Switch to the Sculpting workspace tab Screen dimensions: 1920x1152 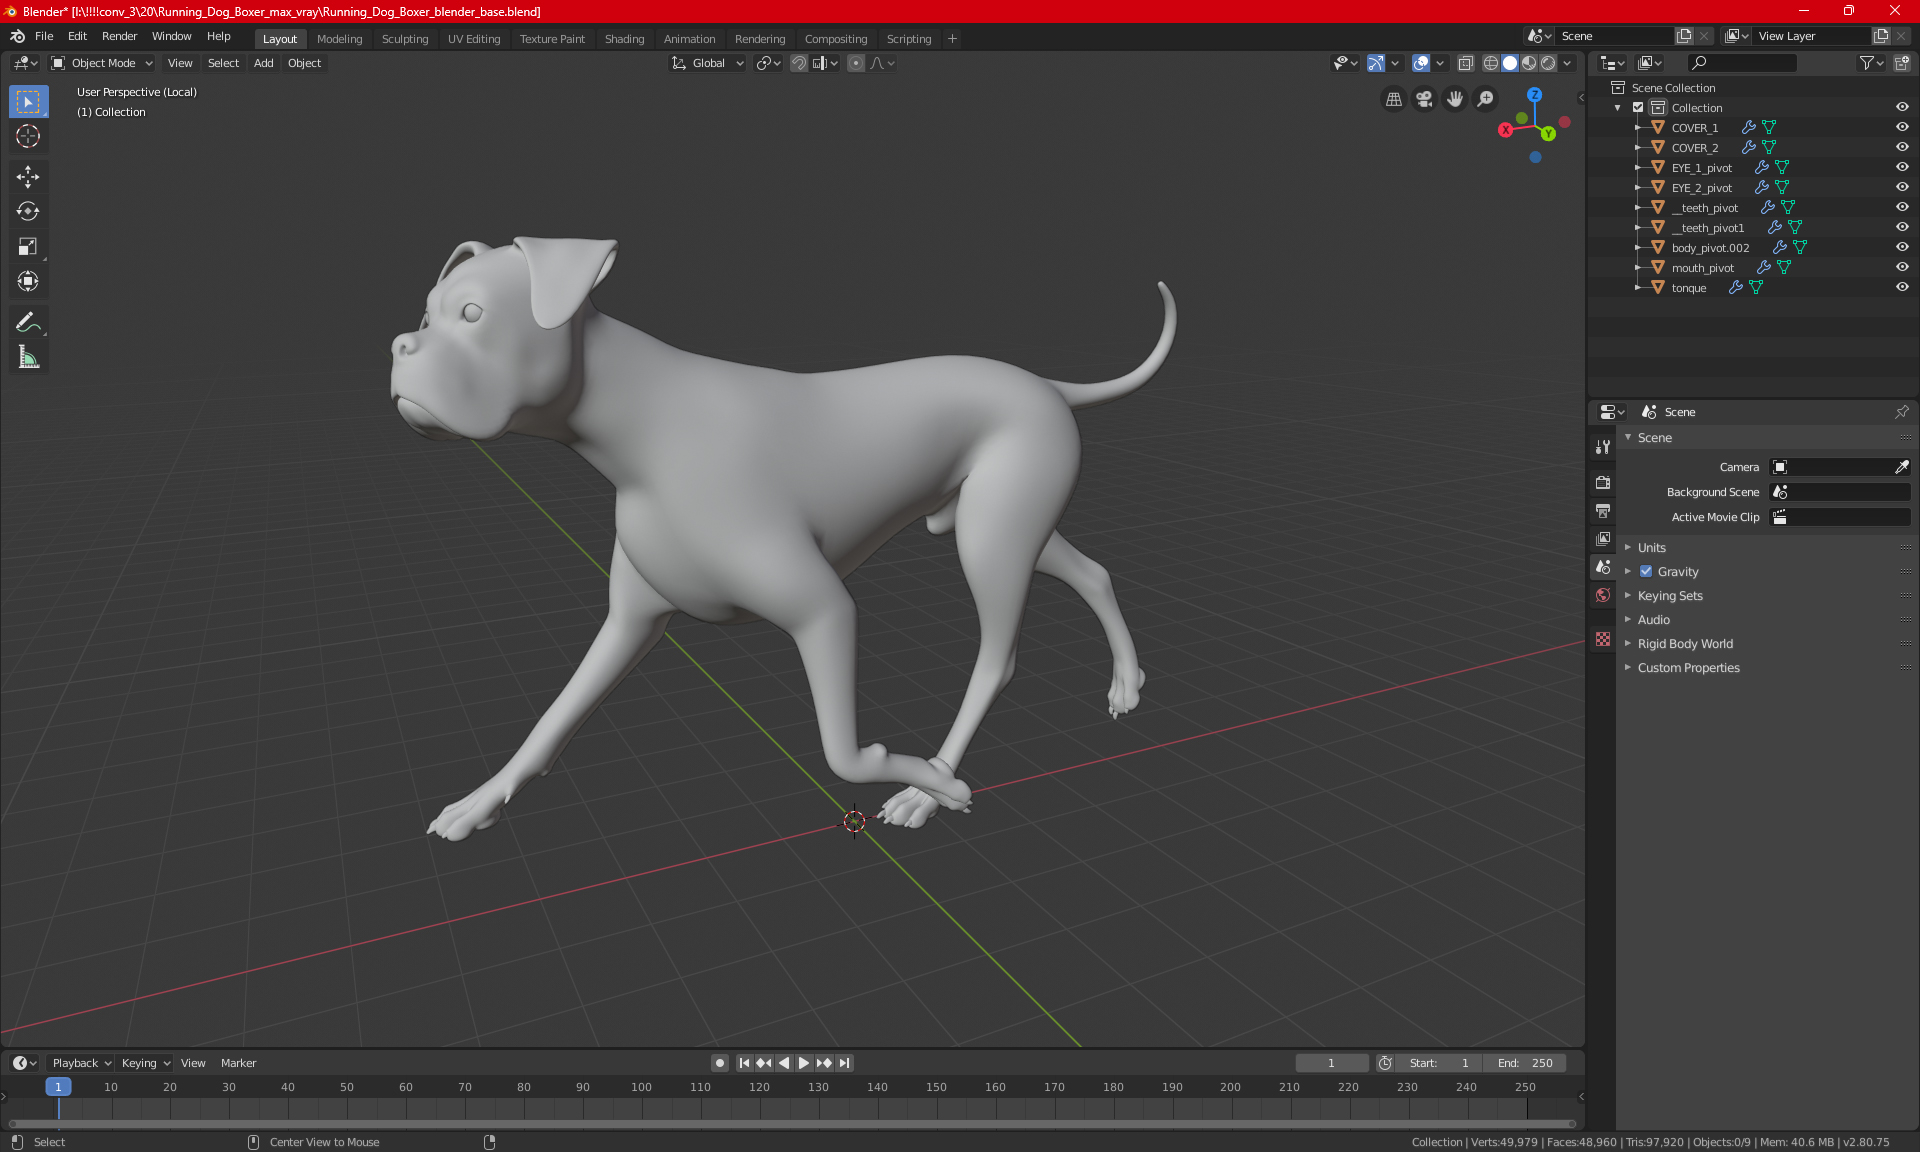[x=404, y=39]
